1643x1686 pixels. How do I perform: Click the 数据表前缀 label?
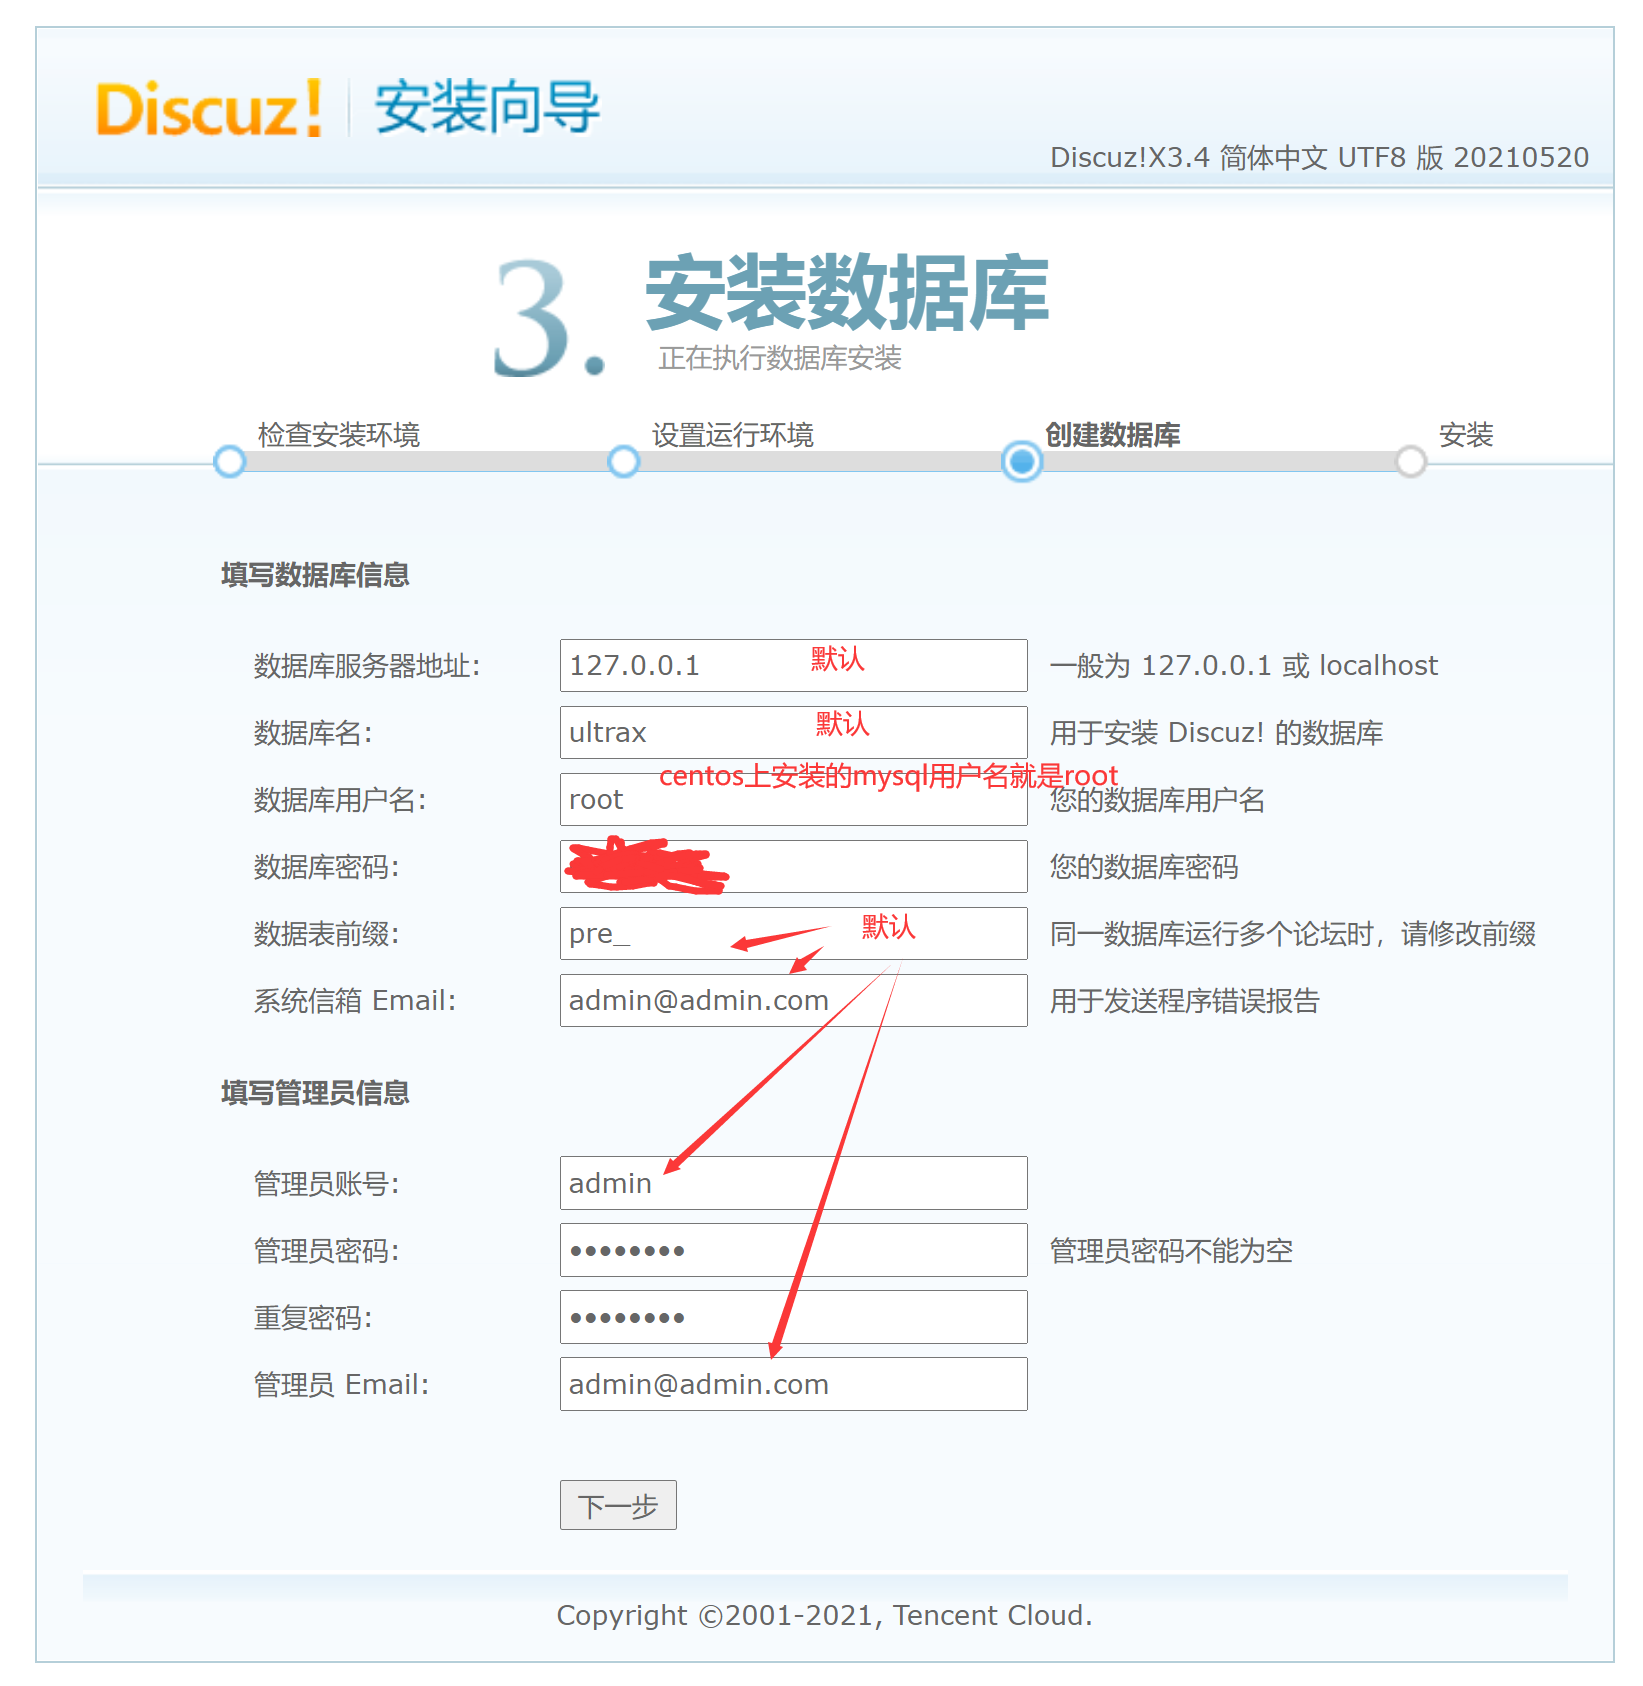(x=326, y=934)
